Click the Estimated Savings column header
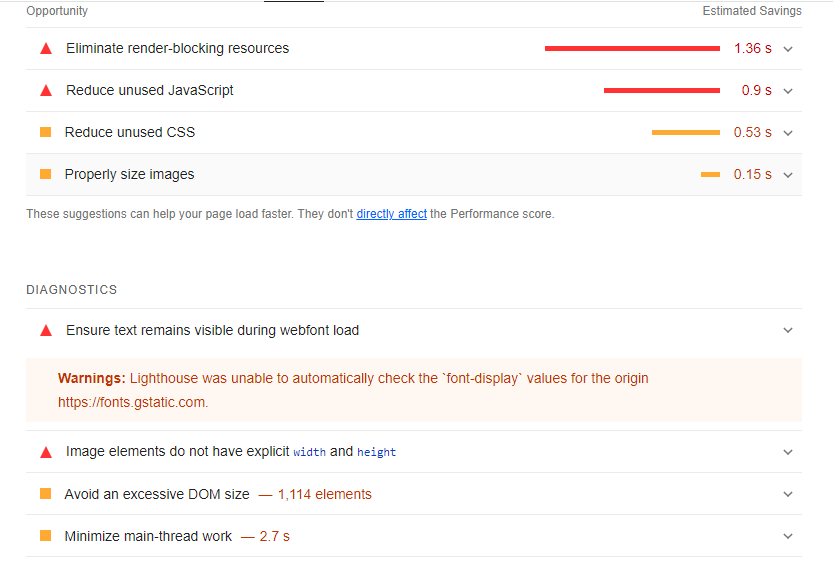 [x=751, y=11]
